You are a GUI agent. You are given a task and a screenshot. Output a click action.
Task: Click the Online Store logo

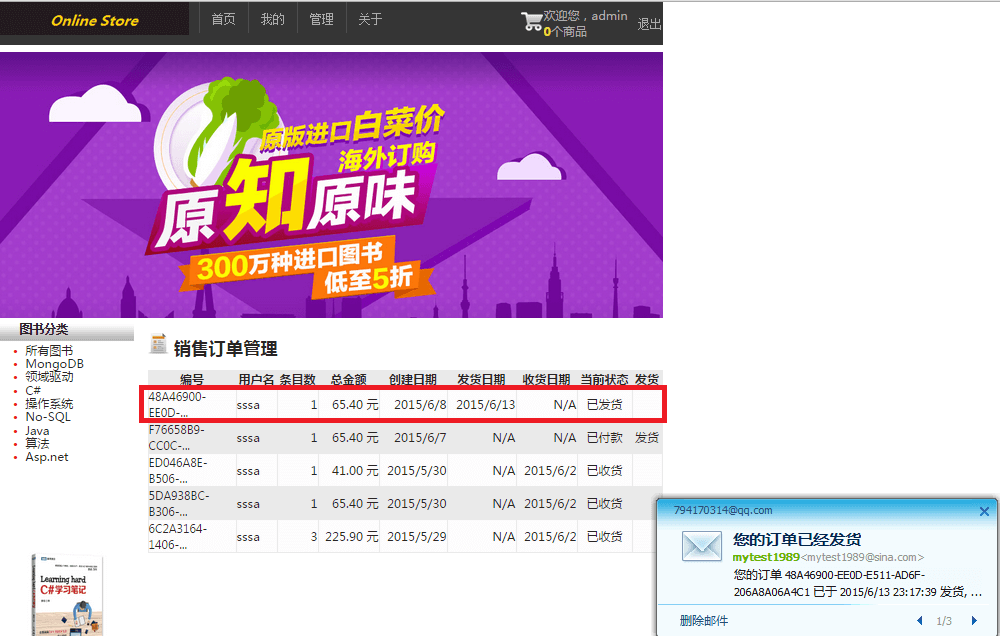[x=95, y=20]
